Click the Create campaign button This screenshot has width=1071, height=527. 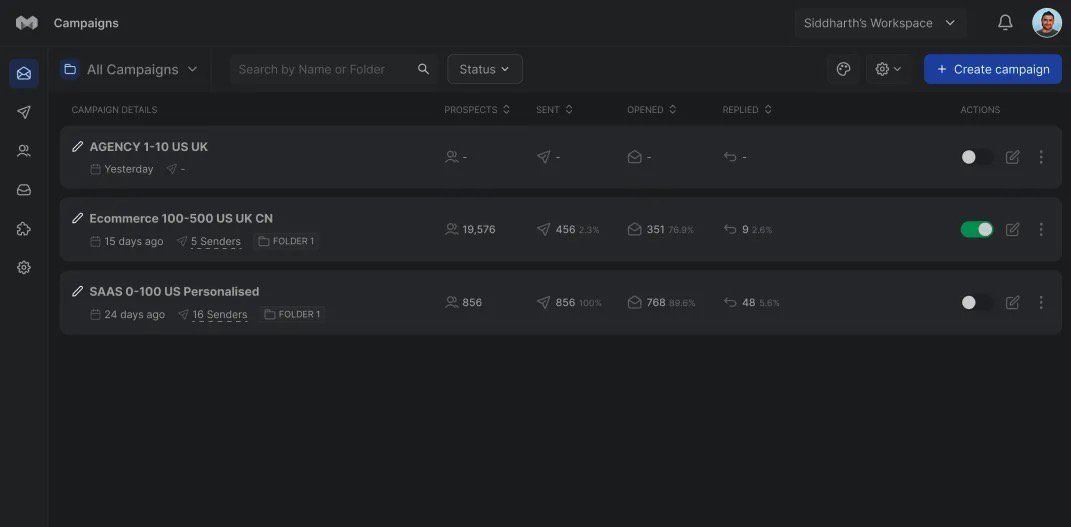992,69
